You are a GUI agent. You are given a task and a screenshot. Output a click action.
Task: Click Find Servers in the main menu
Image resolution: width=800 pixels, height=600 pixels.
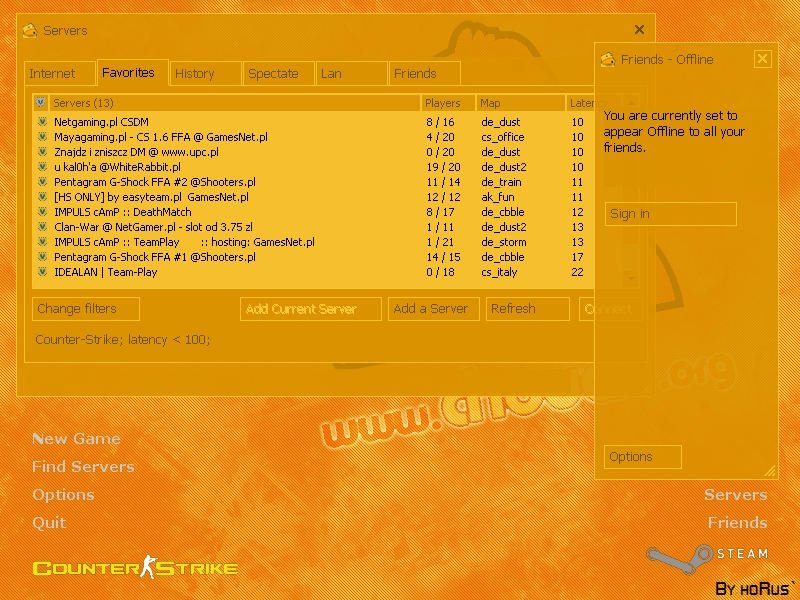[x=83, y=466]
